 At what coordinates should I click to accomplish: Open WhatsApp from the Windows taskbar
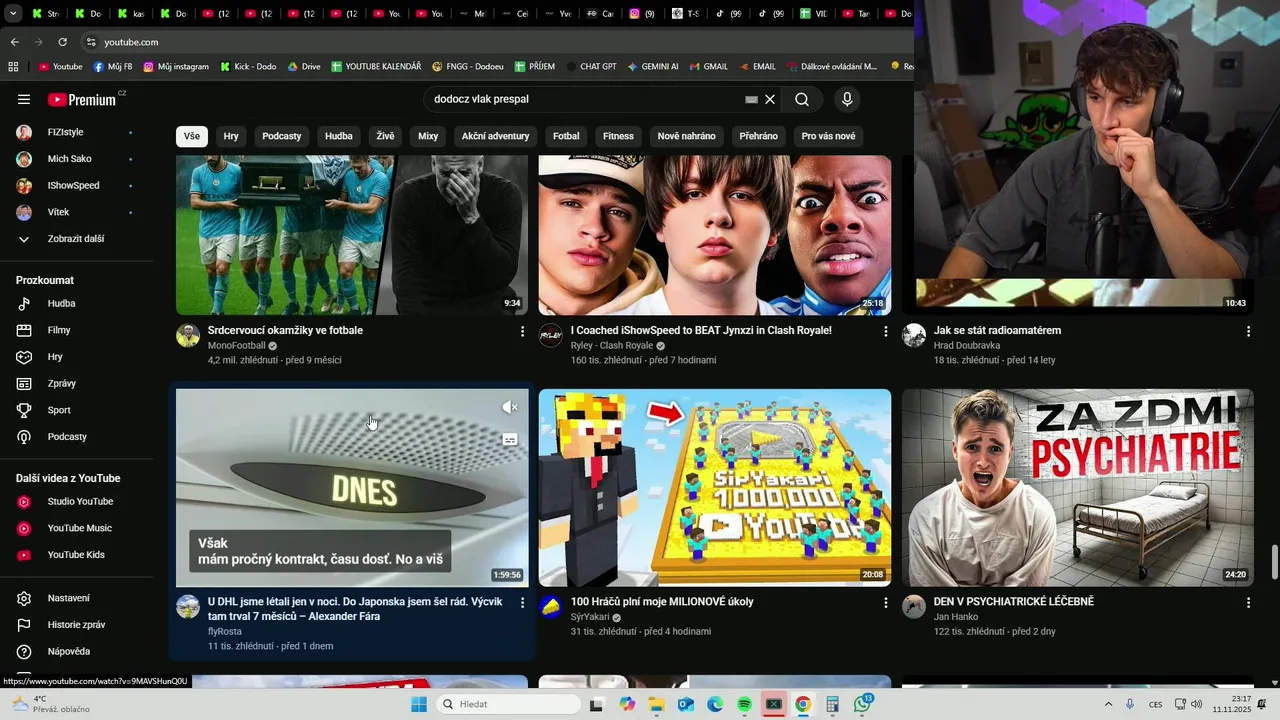click(x=862, y=705)
